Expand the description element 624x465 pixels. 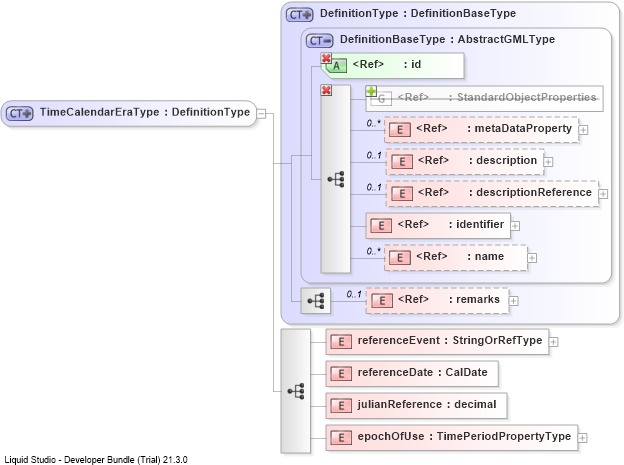click(x=548, y=162)
